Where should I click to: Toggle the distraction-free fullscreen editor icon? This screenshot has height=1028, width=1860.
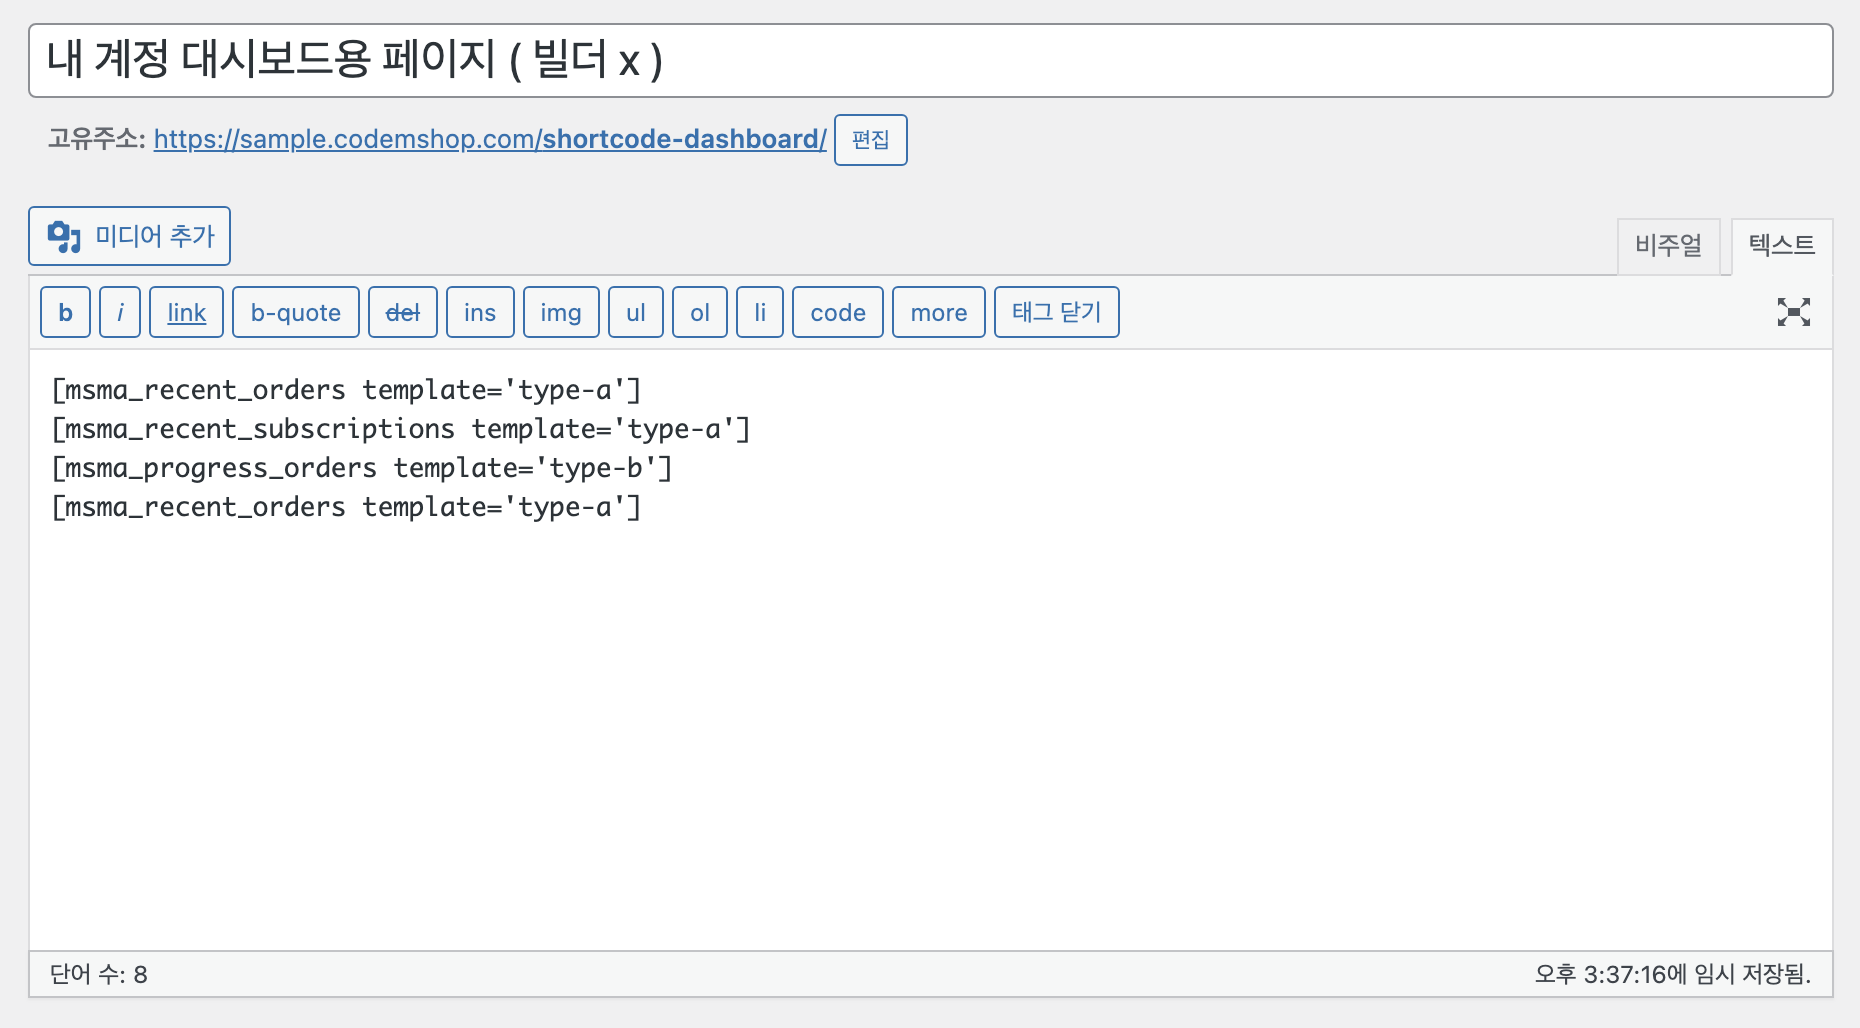click(1793, 312)
